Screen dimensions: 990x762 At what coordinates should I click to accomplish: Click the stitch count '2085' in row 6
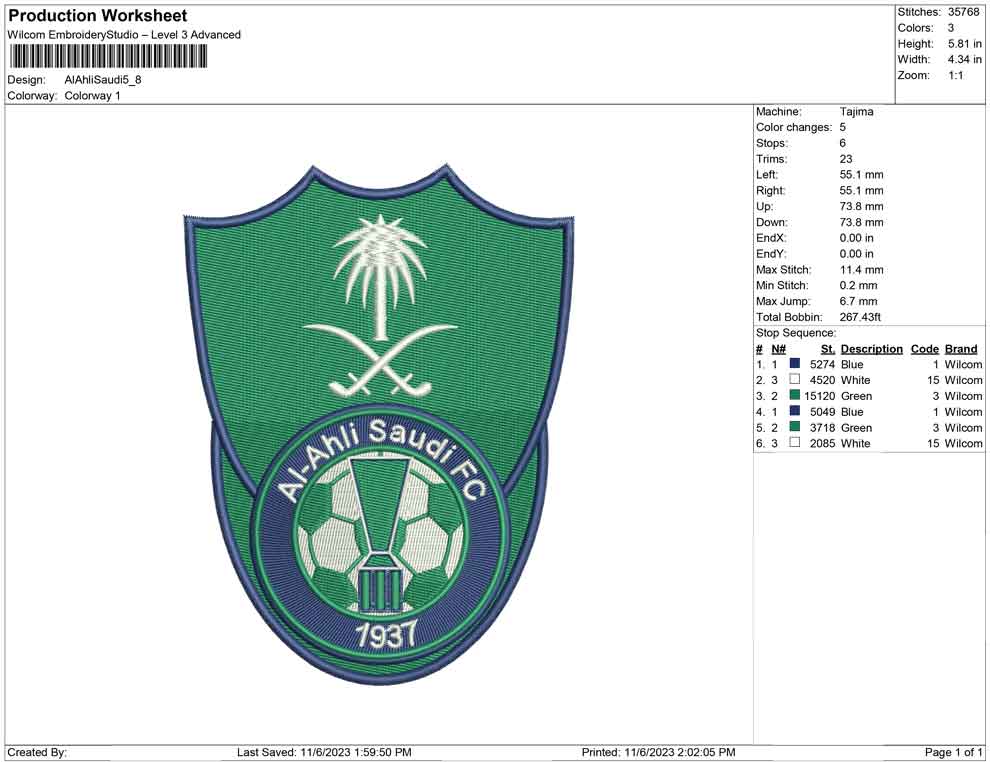tap(823, 443)
